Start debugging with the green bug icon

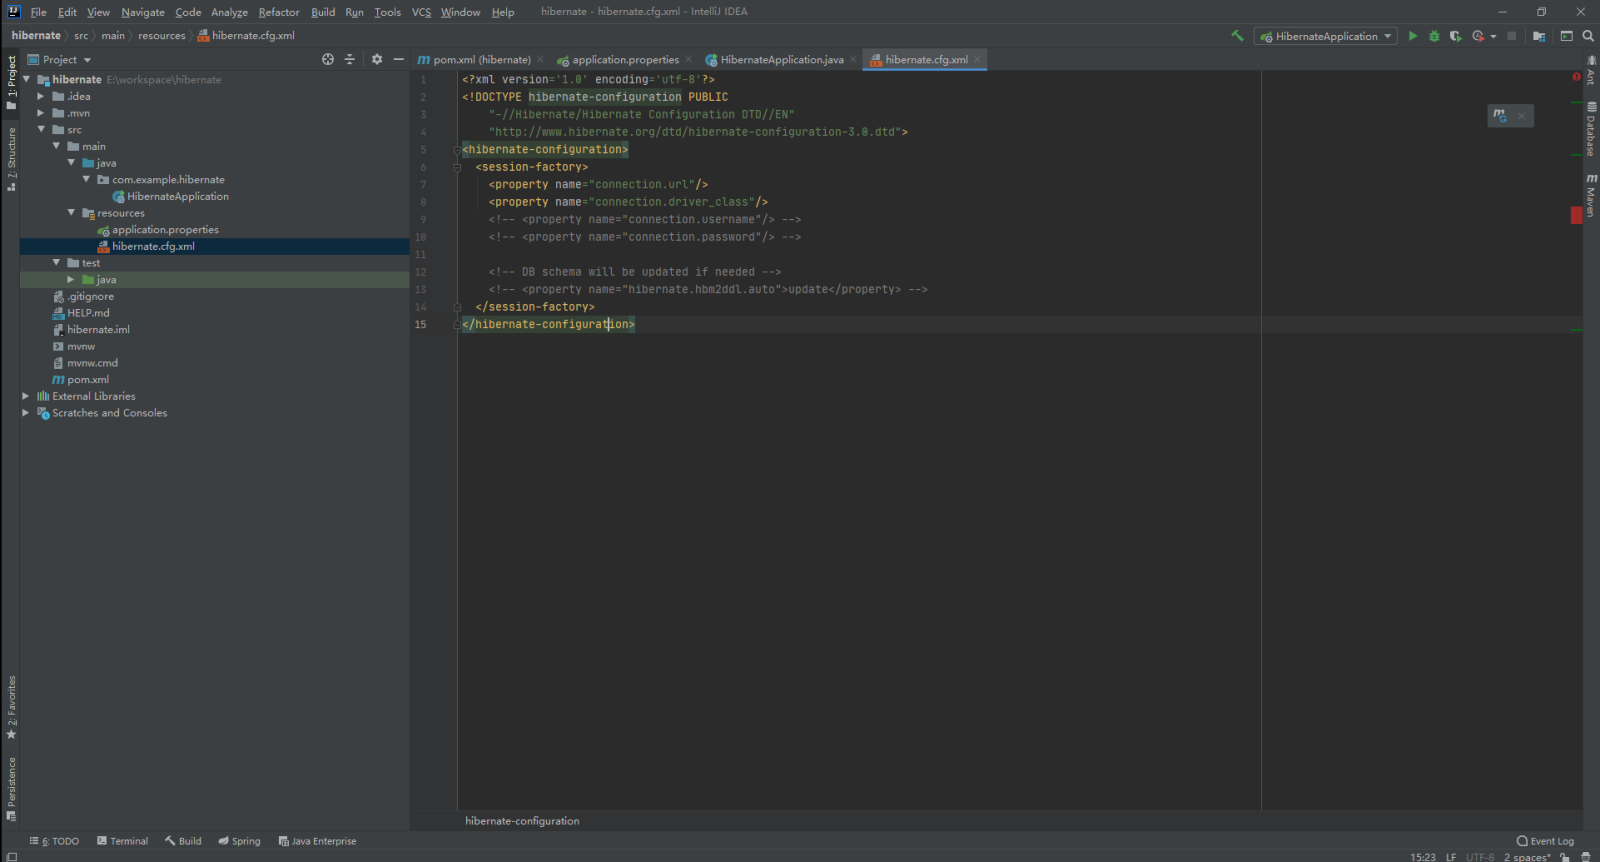(x=1434, y=36)
